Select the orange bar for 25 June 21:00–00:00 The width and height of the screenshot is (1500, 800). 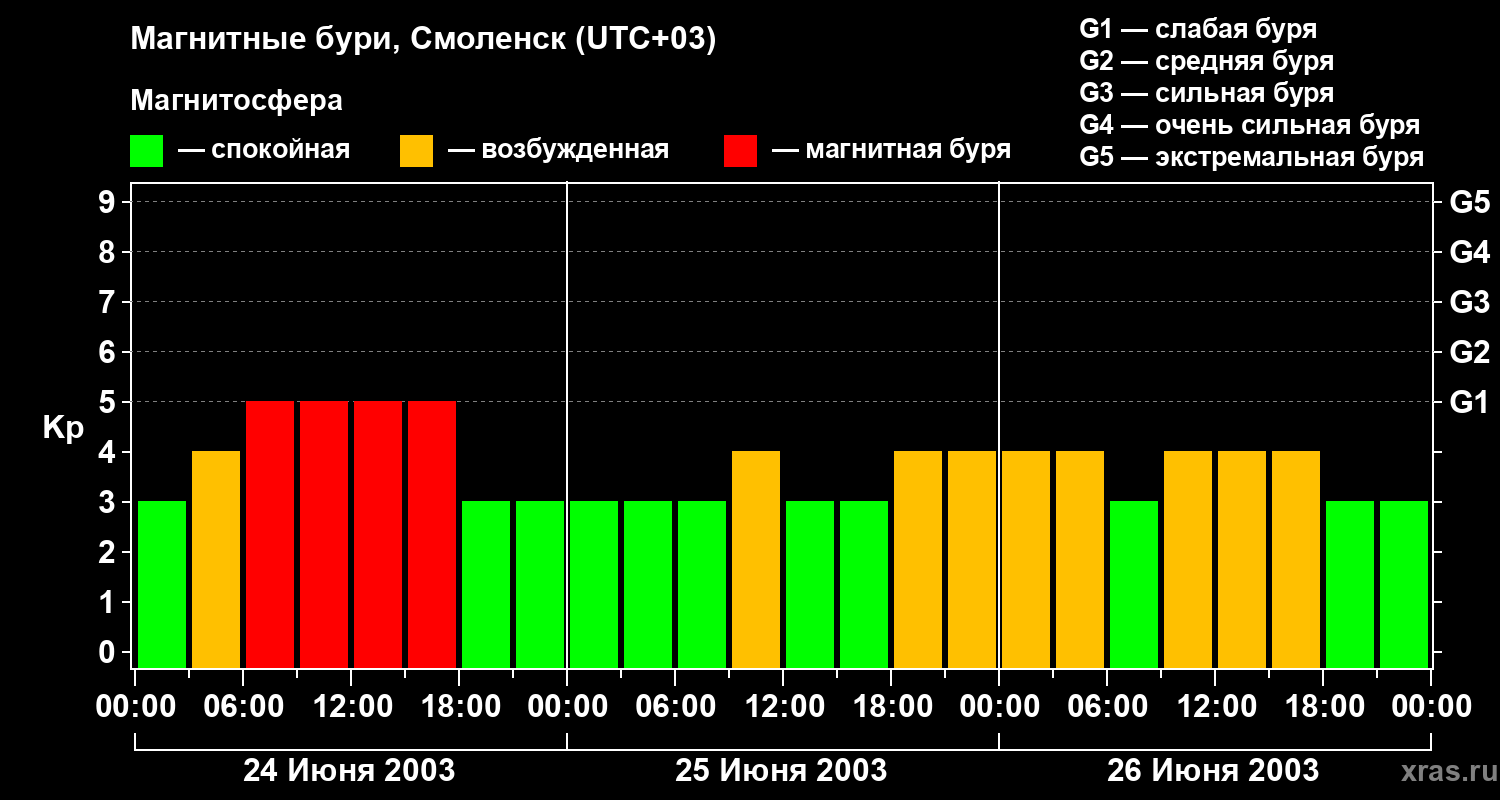972,559
